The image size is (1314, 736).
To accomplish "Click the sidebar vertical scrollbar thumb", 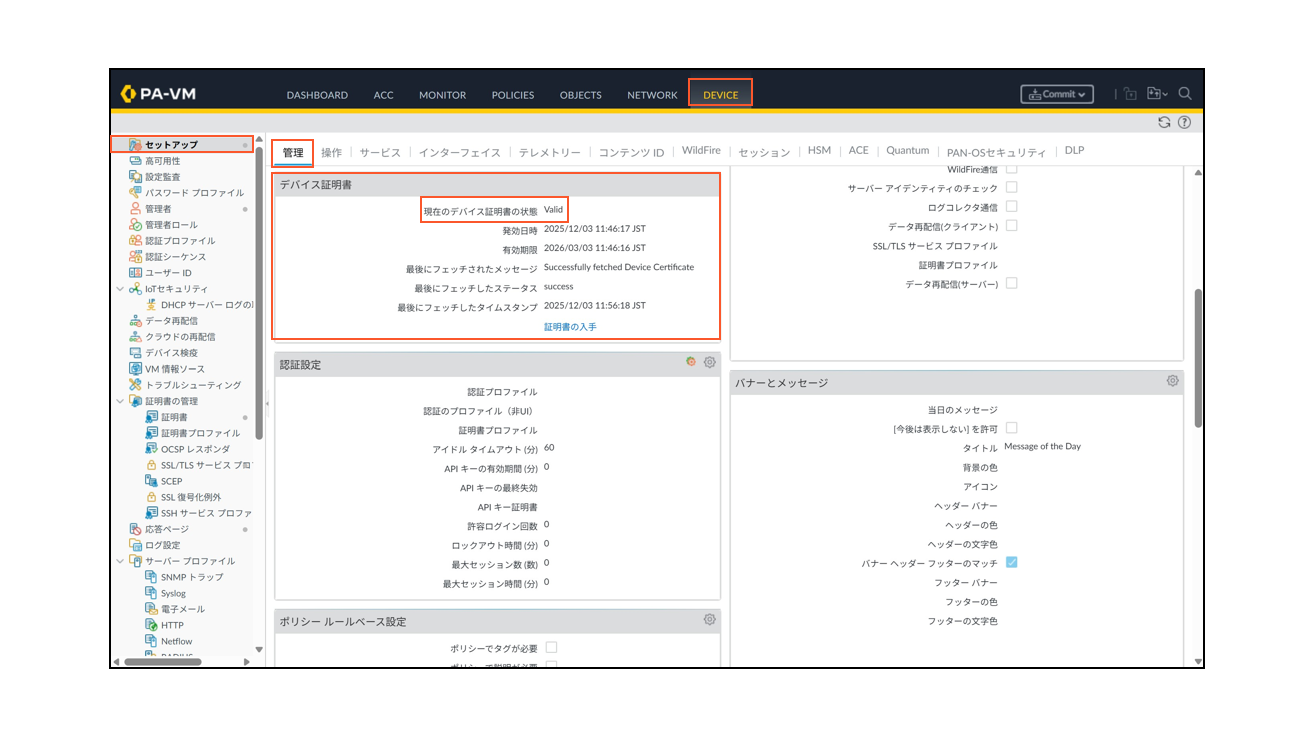I will coord(259,293).
